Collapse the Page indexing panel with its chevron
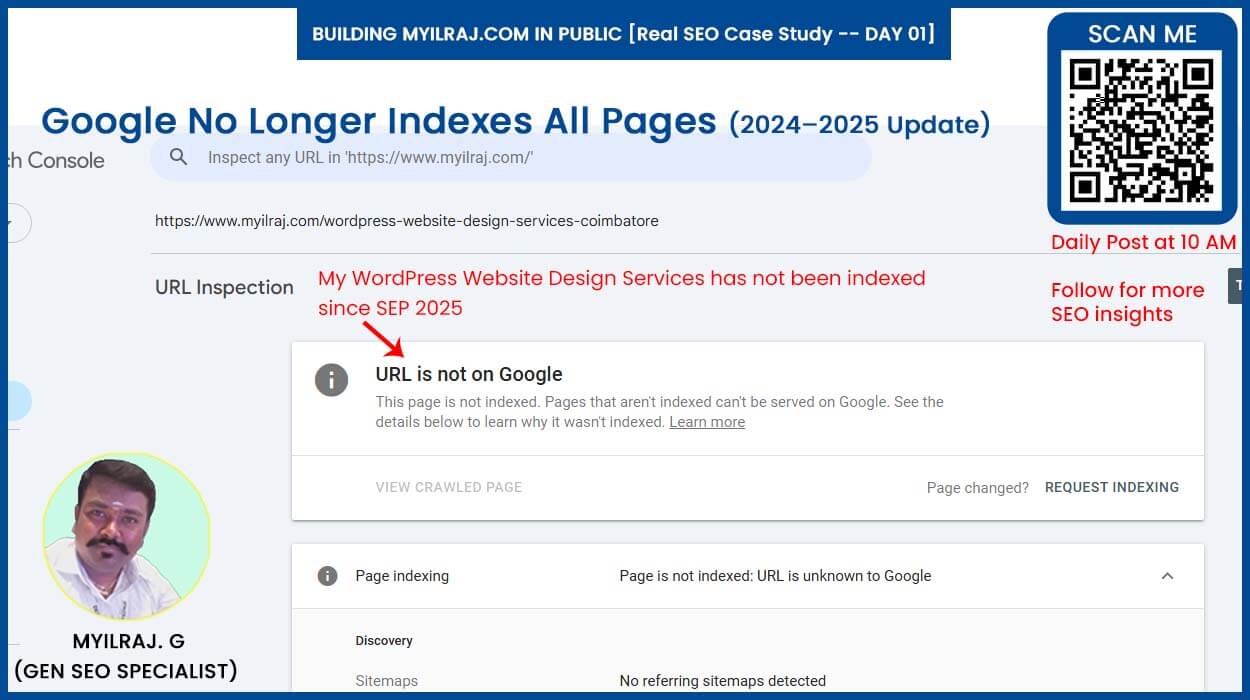Viewport: 1250px width, 700px height. tap(1168, 576)
